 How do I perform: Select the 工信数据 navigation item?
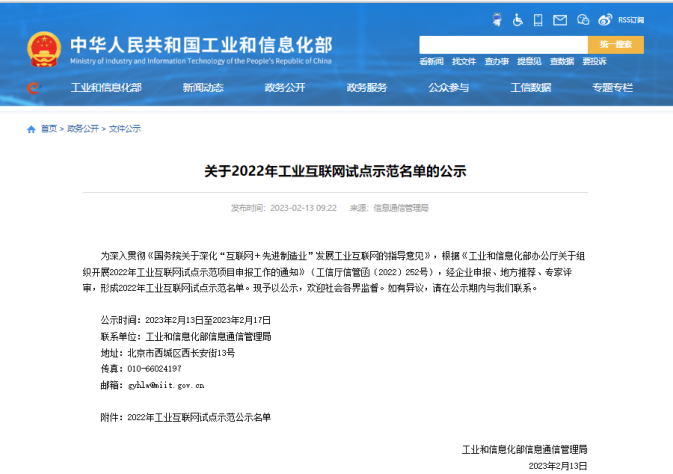coord(531,88)
